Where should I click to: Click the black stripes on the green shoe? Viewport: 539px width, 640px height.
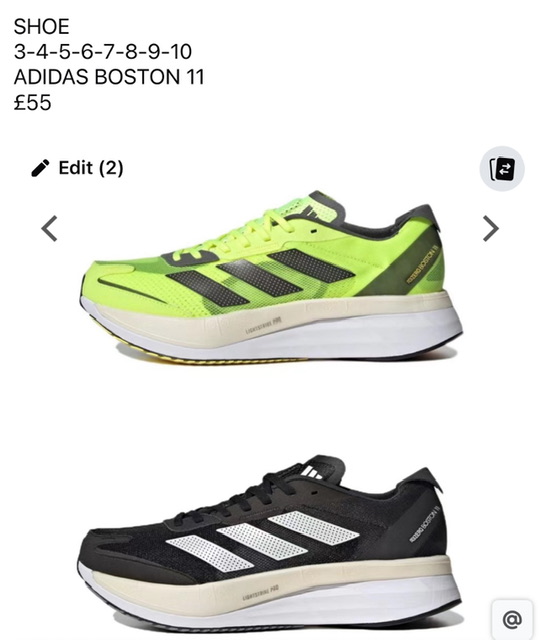261,278
